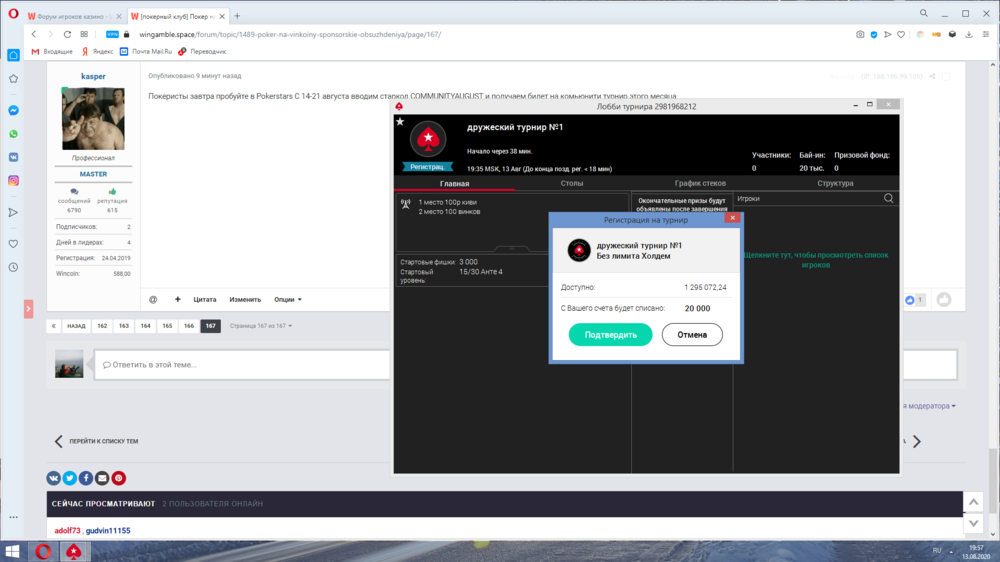Open the Опции dropdown under the post
1000x562 pixels.
pos(287,299)
